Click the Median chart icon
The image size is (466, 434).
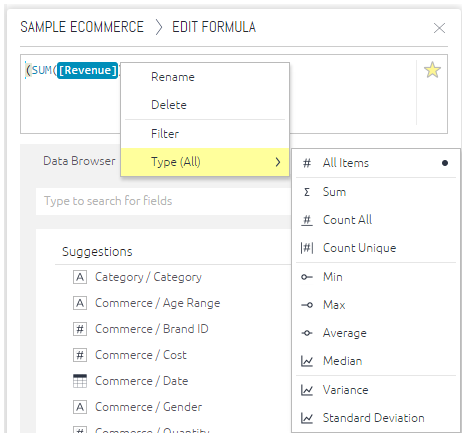[307, 361]
